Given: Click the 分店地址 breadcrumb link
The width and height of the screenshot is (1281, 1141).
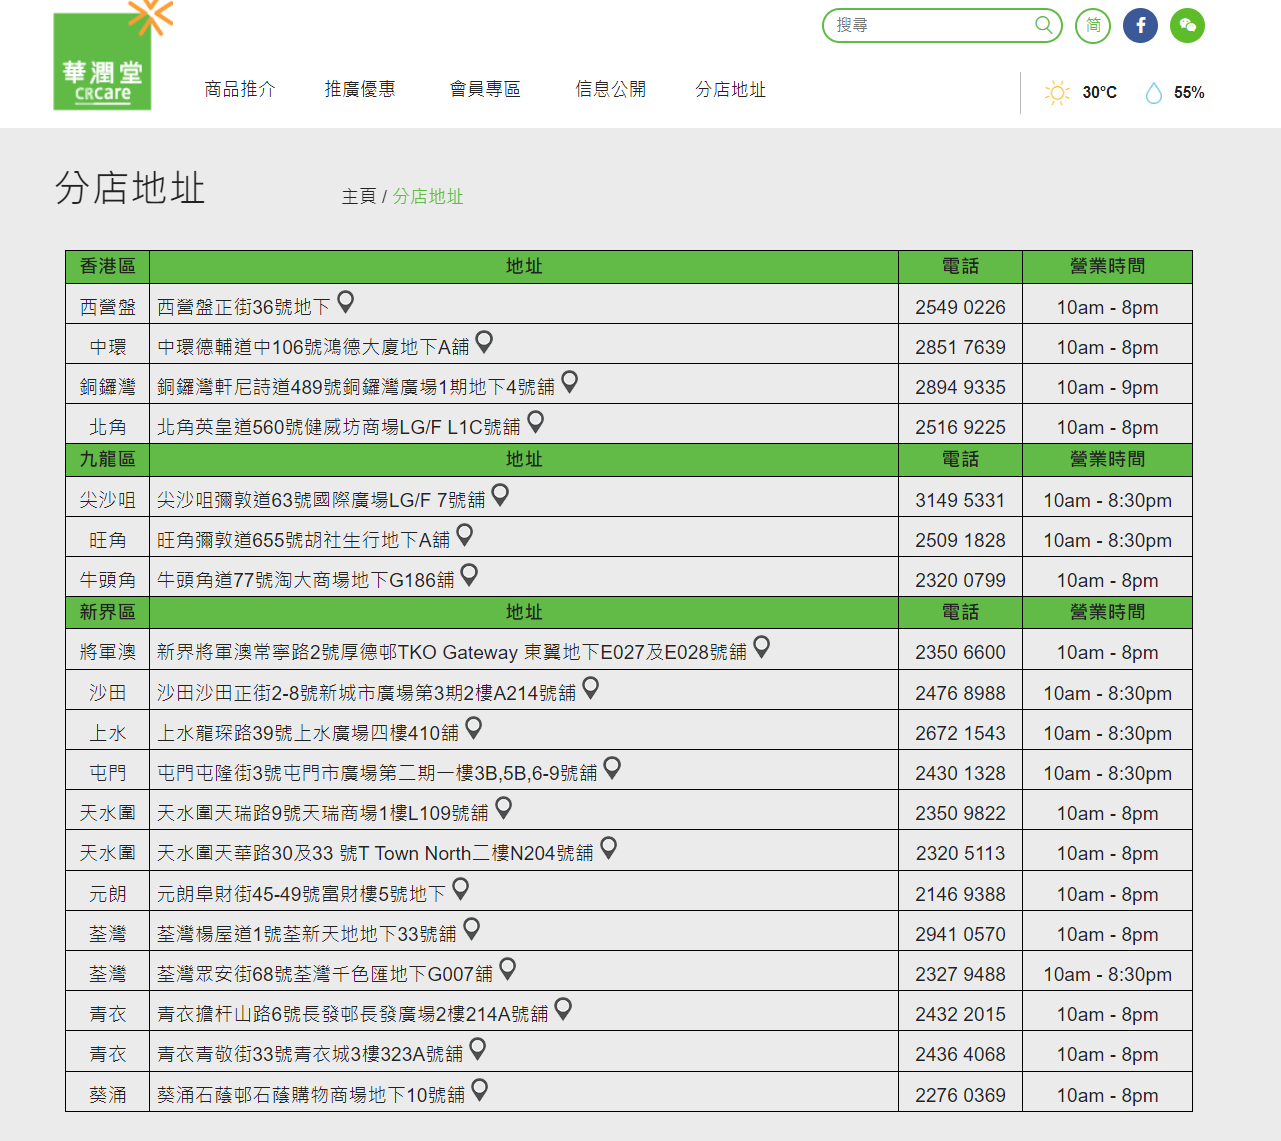Looking at the screenshot, I should tap(428, 197).
